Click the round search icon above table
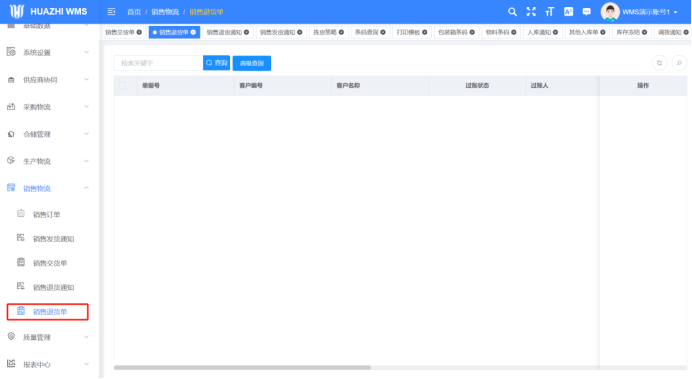 (679, 63)
